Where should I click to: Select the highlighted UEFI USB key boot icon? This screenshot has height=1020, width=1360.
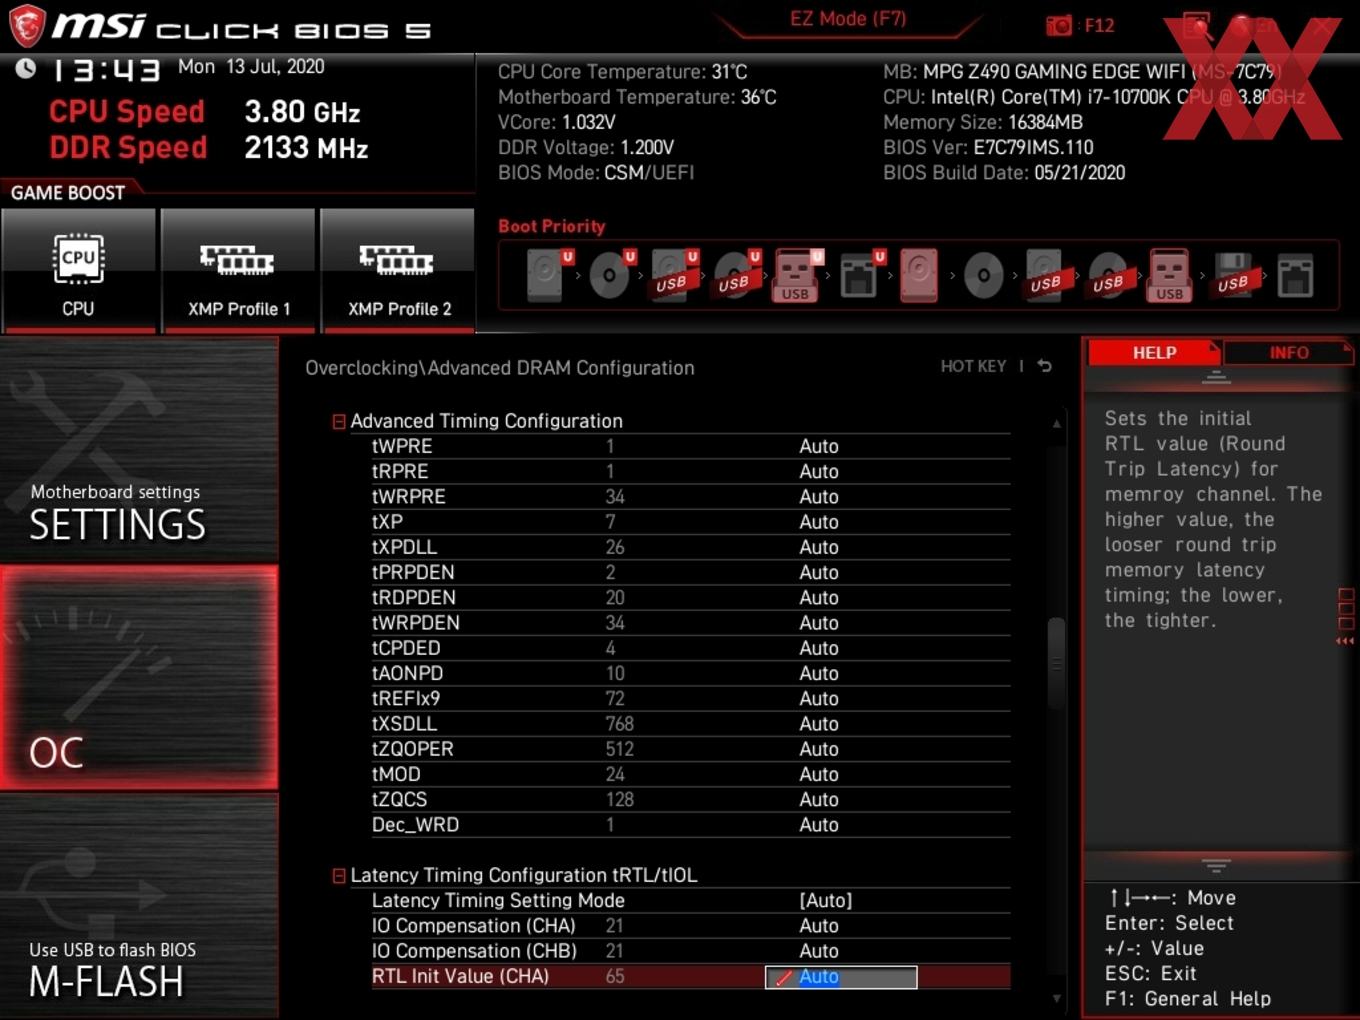pyautogui.click(x=797, y=275)
